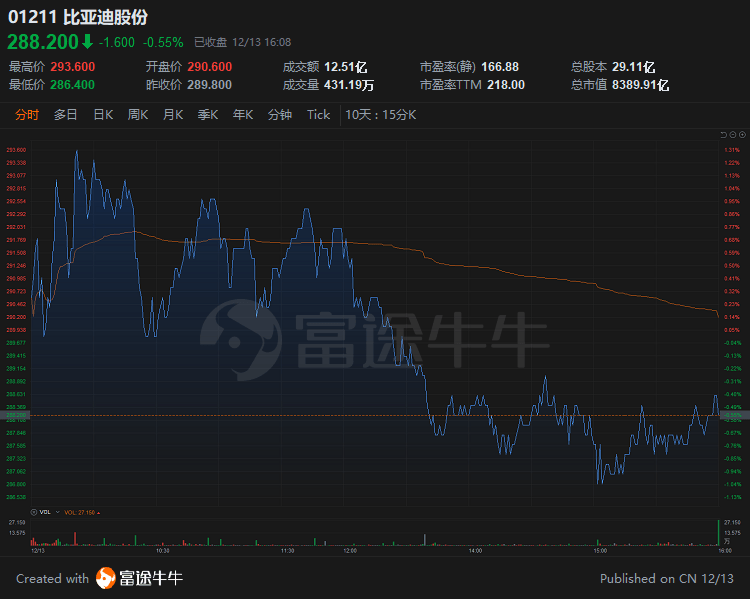Click the 14:00 label on time axis
The width and height of the screenshot is (750, 599).
click(475, 551)
